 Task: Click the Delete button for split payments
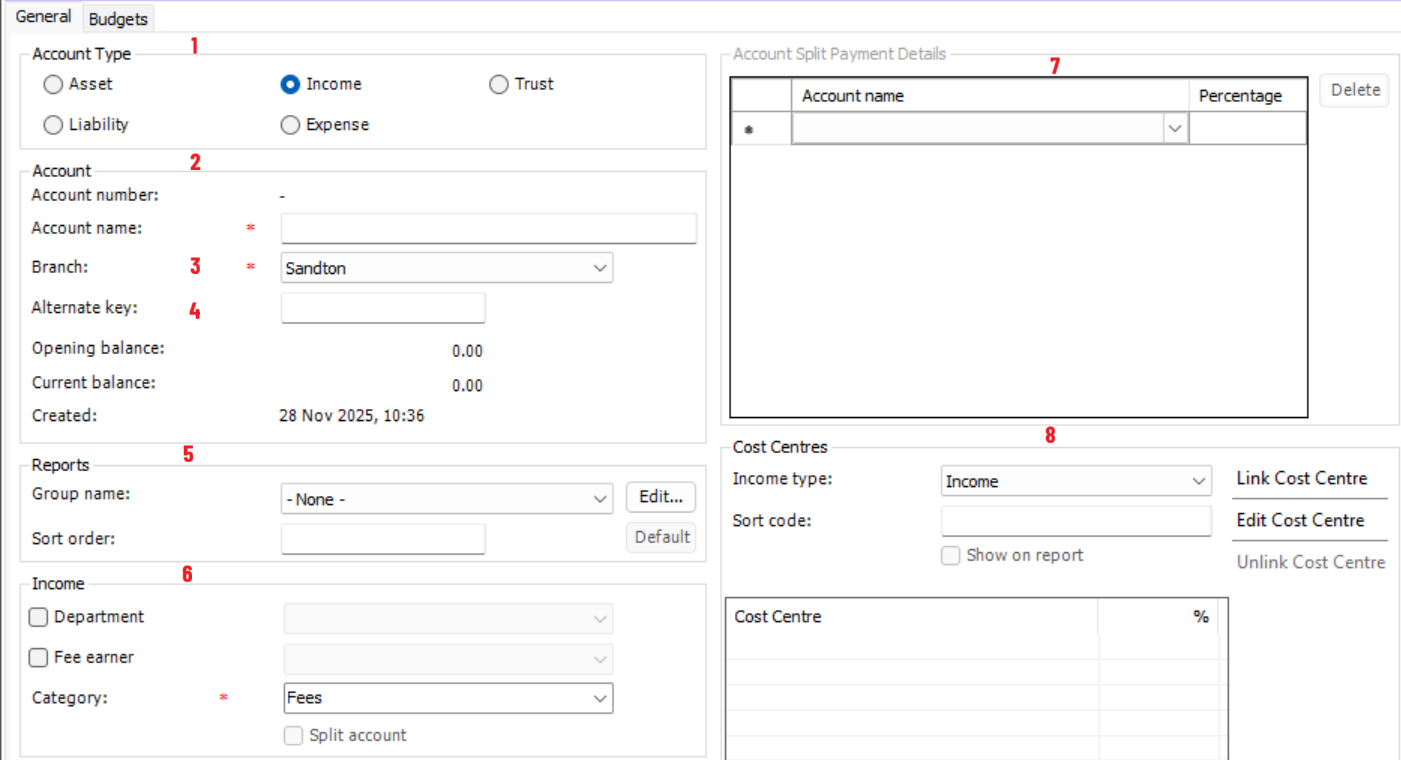coord(1355,90)
